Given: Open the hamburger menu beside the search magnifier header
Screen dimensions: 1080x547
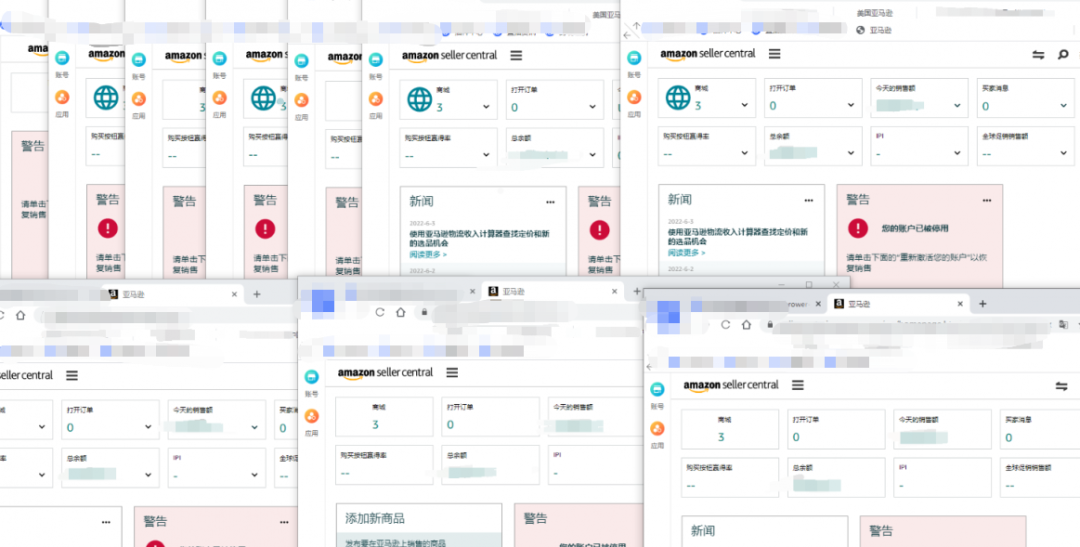Looking at the screenshot, I should (775, 54).
